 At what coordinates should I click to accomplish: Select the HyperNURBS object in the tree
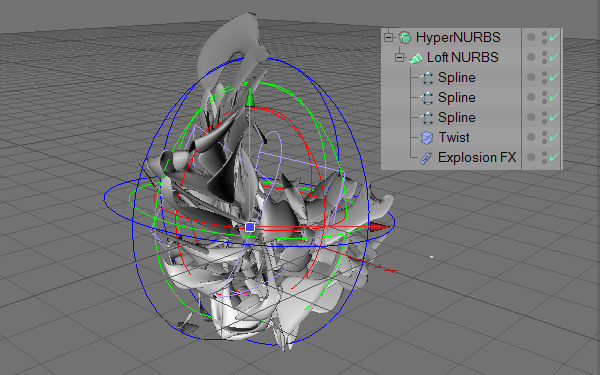458,38
